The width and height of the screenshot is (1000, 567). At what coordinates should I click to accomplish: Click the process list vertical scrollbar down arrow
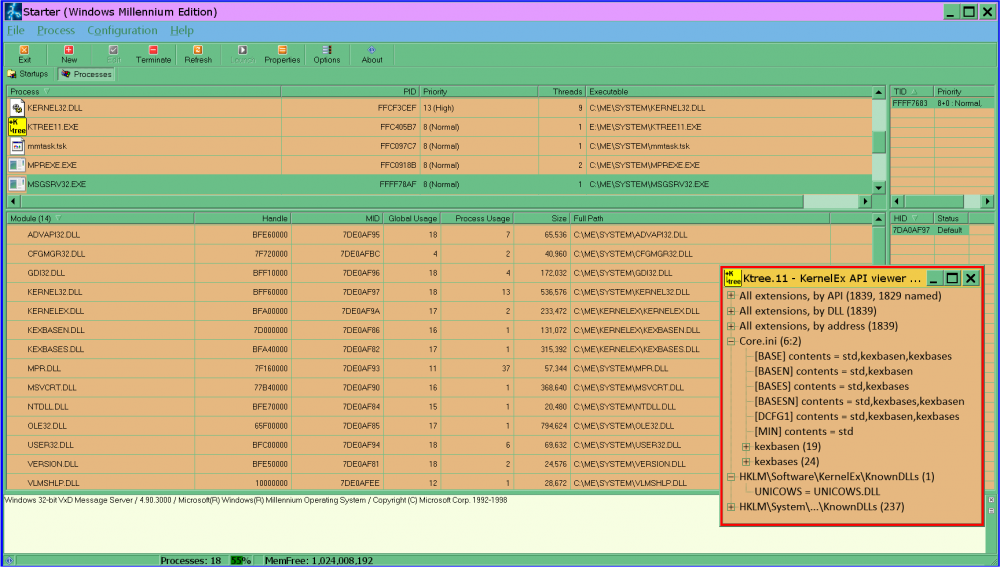coord(879,187)
